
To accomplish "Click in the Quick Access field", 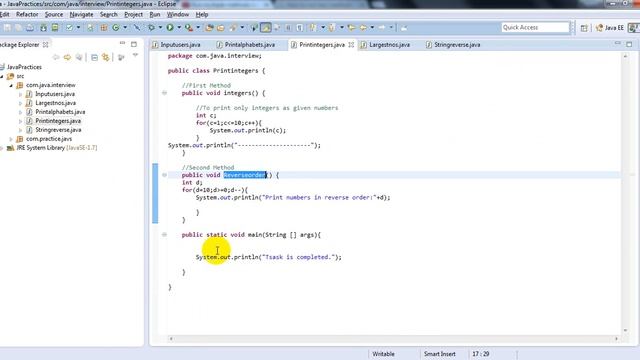I will pyautogui.click(x=535, y=27).
